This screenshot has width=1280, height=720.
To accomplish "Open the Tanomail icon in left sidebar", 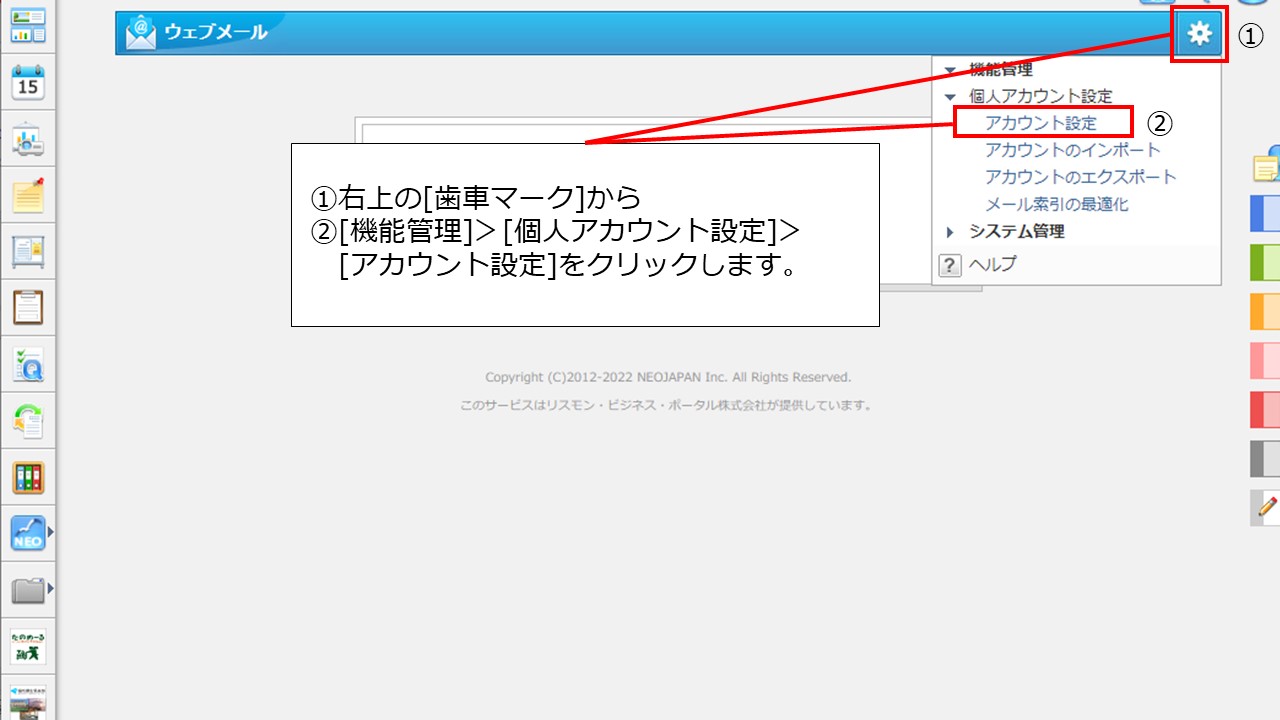I will [x=27, y=645].
